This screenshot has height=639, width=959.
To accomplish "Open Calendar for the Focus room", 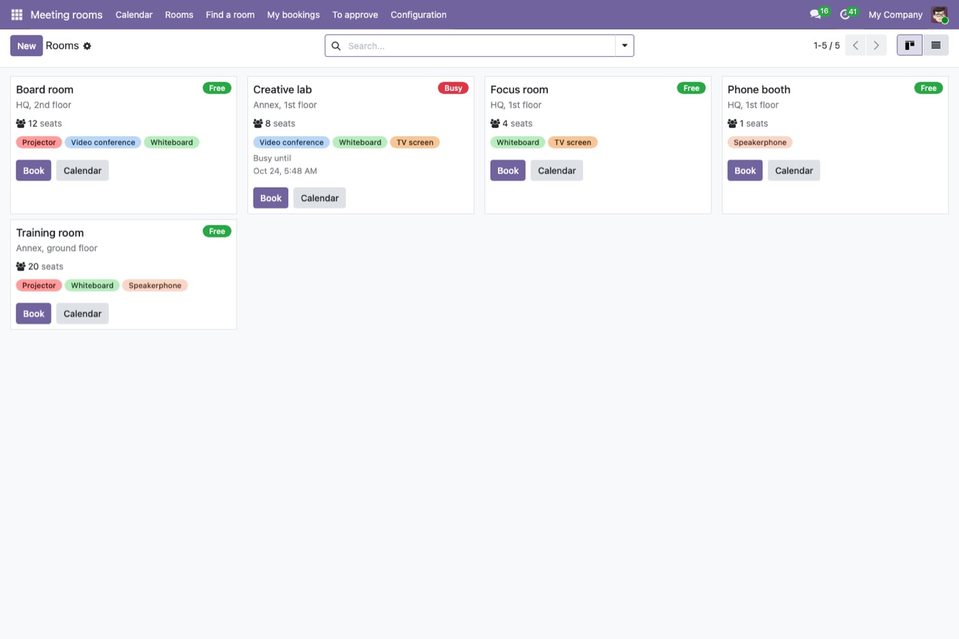I will [x=557, y=171].
